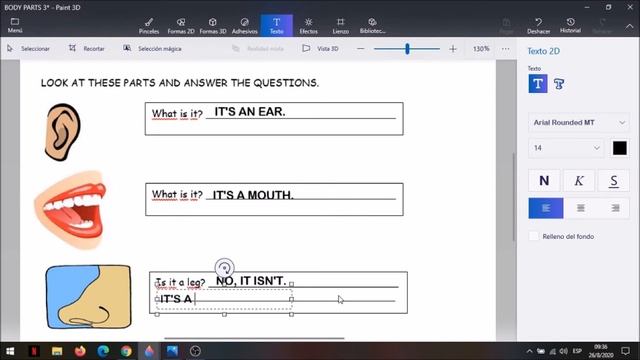Click the volume tray icon
This screenshot has width=640, height=360.
pos(564,351)
